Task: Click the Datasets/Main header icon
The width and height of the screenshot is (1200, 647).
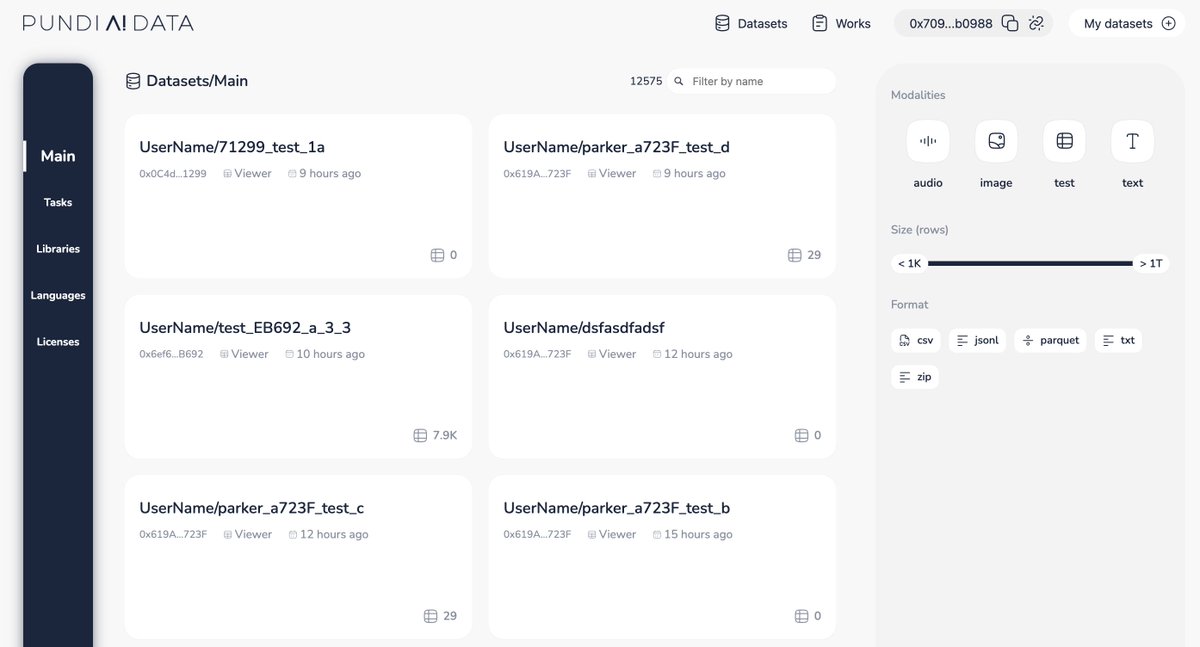Action: pyautogui.click(x=133, y=80)
